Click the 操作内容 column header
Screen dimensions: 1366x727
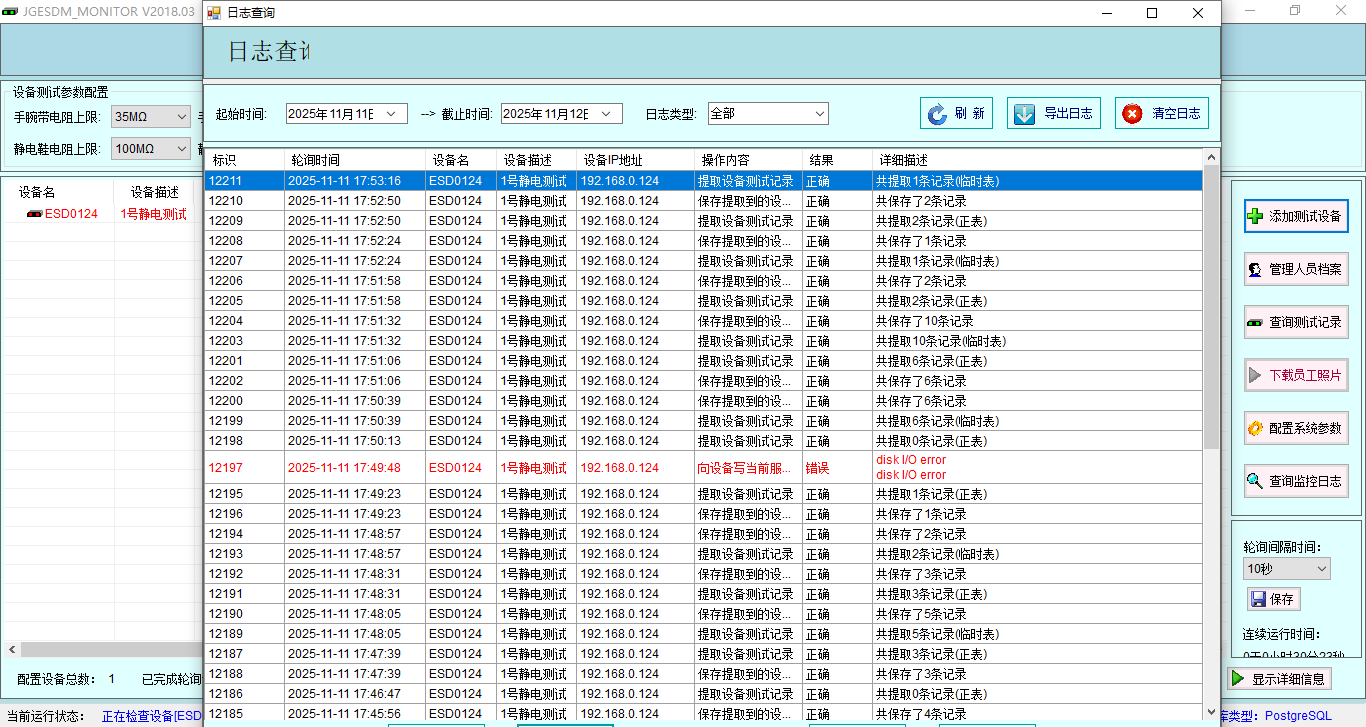748,160
